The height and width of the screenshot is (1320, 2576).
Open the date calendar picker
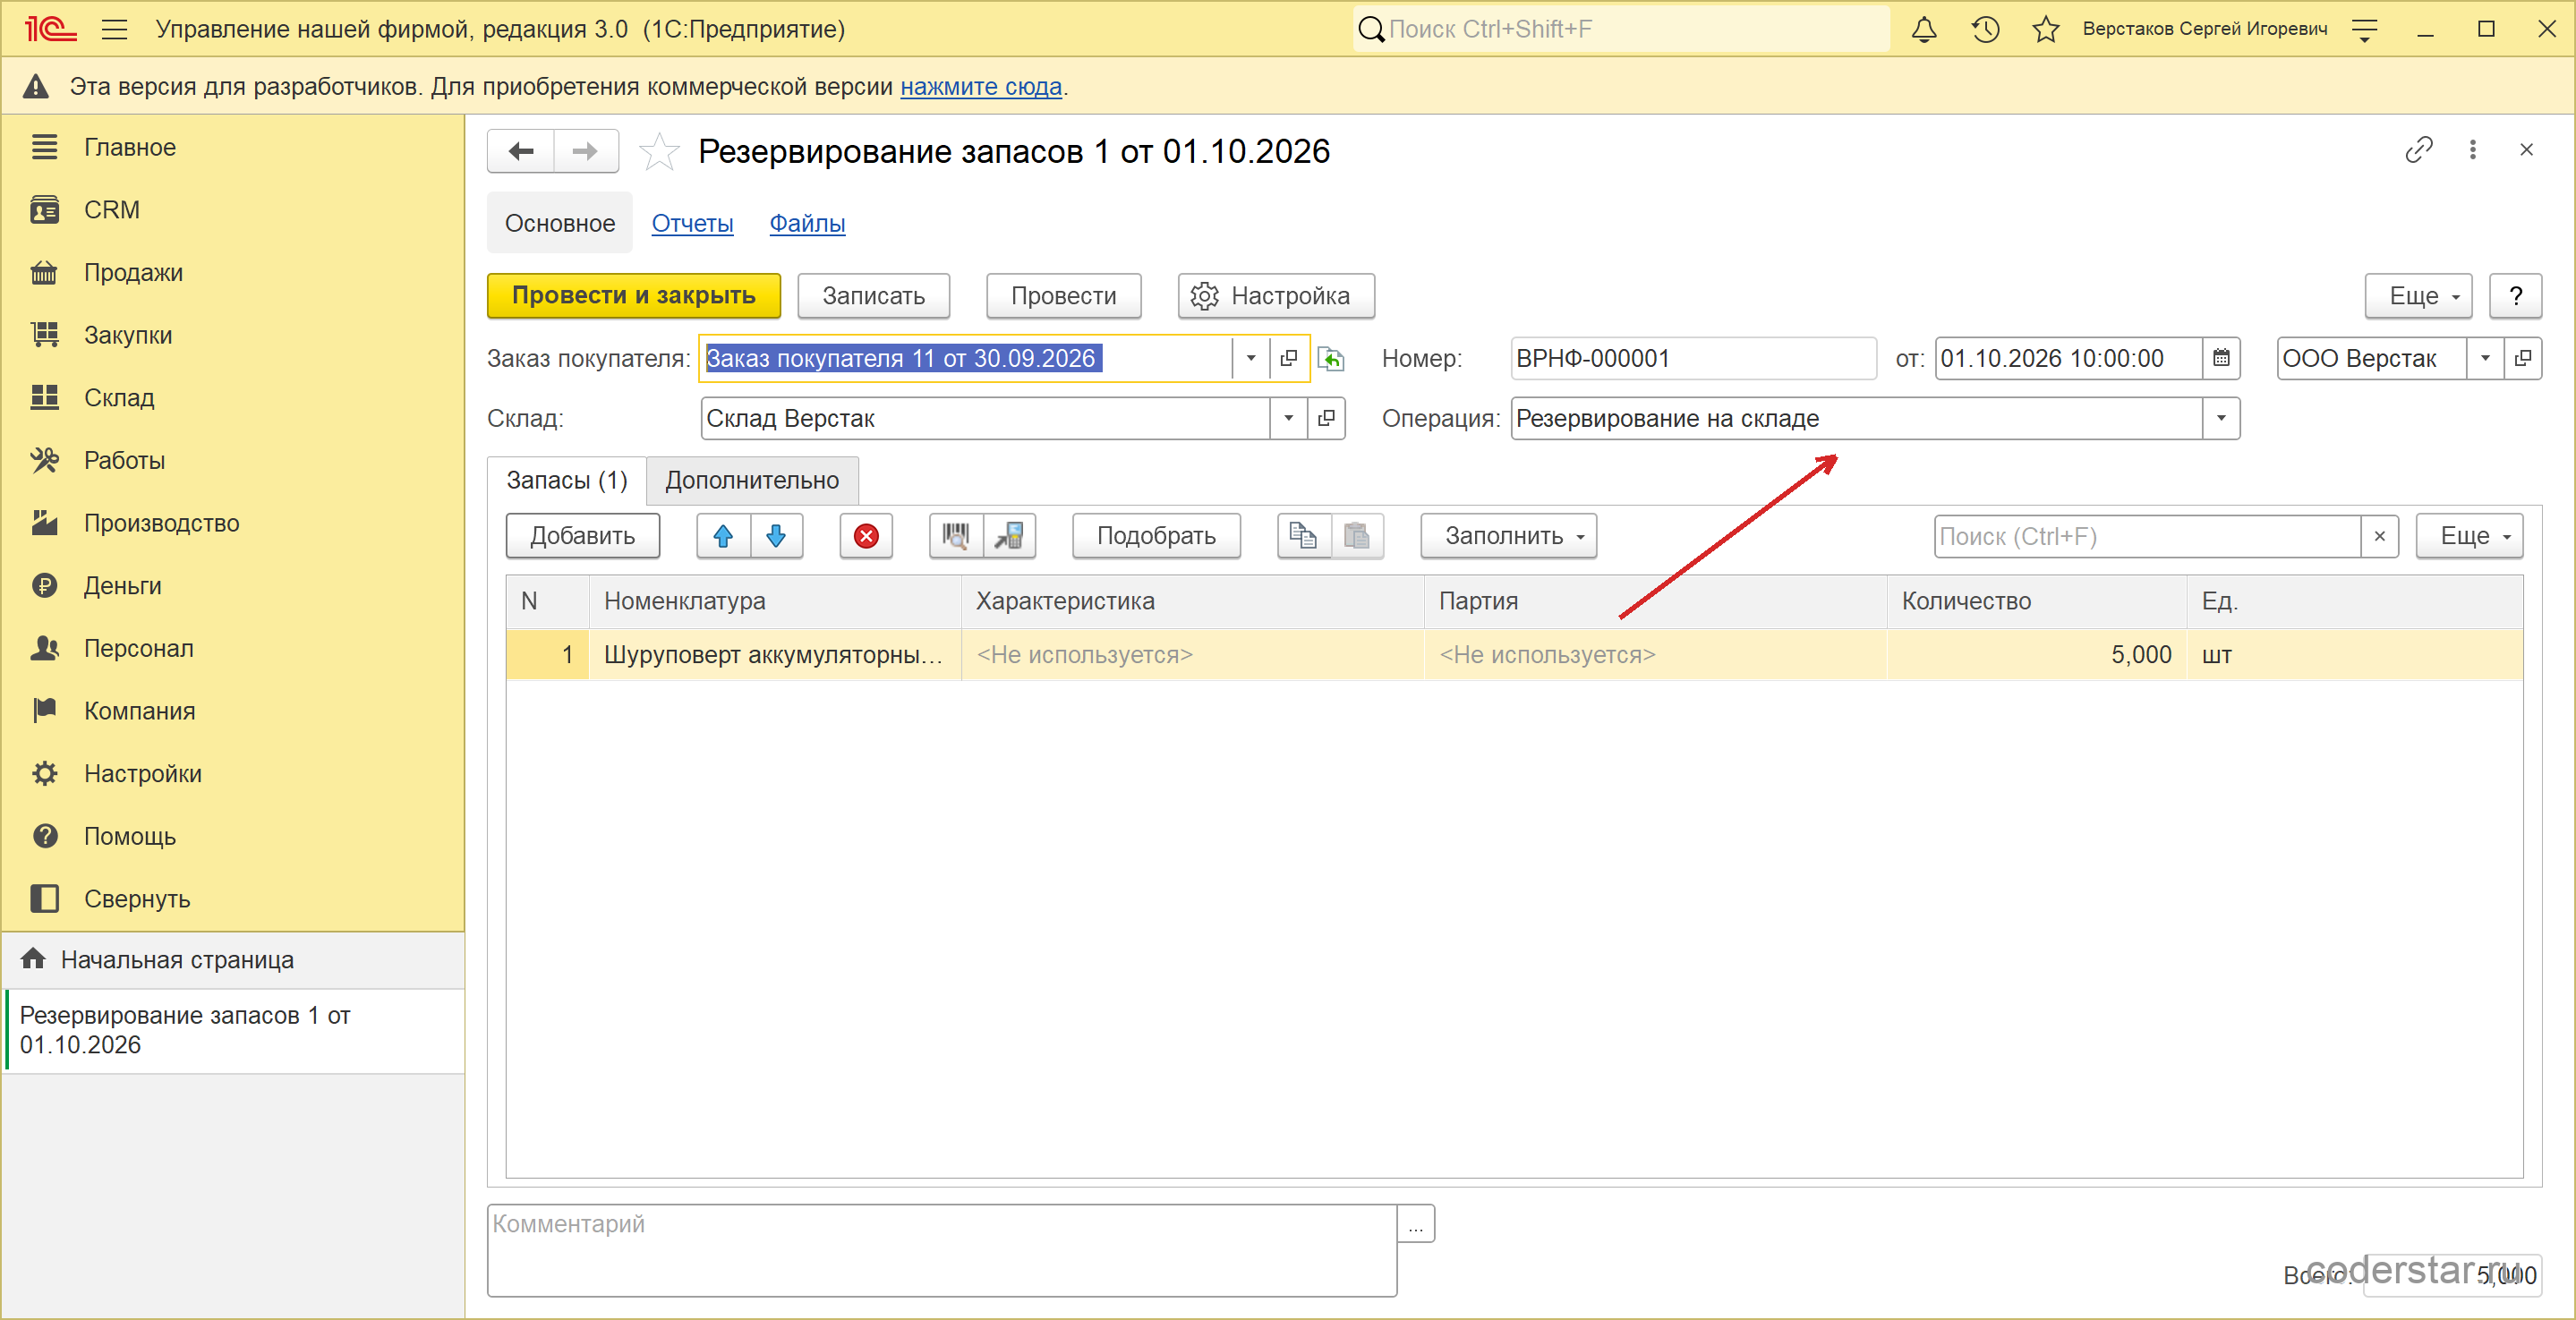[x=2220, y=358]
